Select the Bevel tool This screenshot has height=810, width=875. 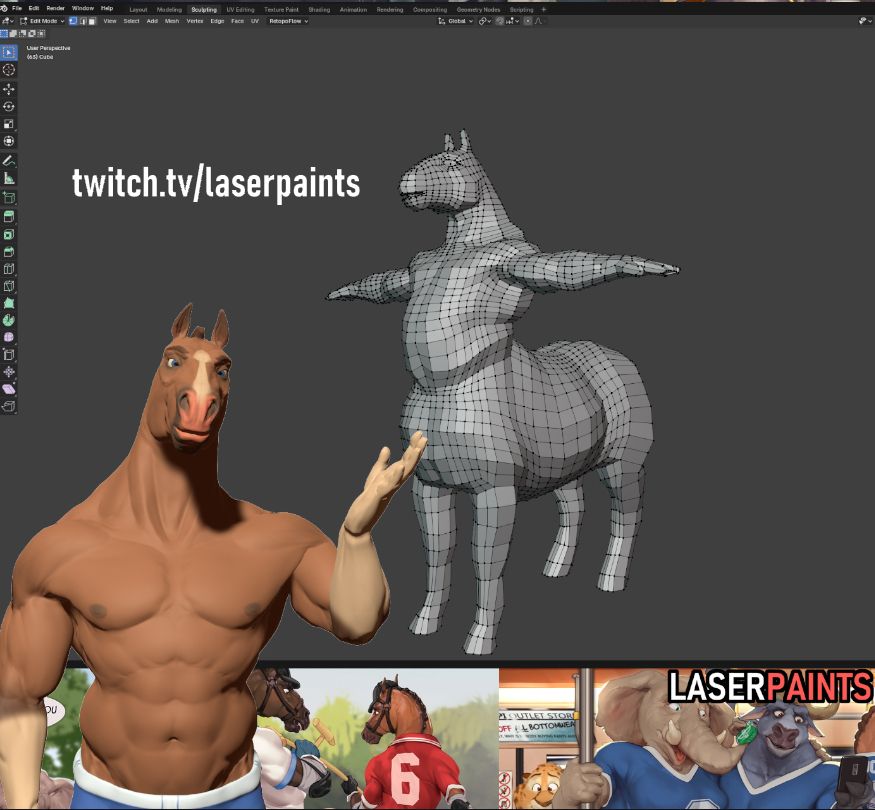pyautogui.click(x=8, y=252)
